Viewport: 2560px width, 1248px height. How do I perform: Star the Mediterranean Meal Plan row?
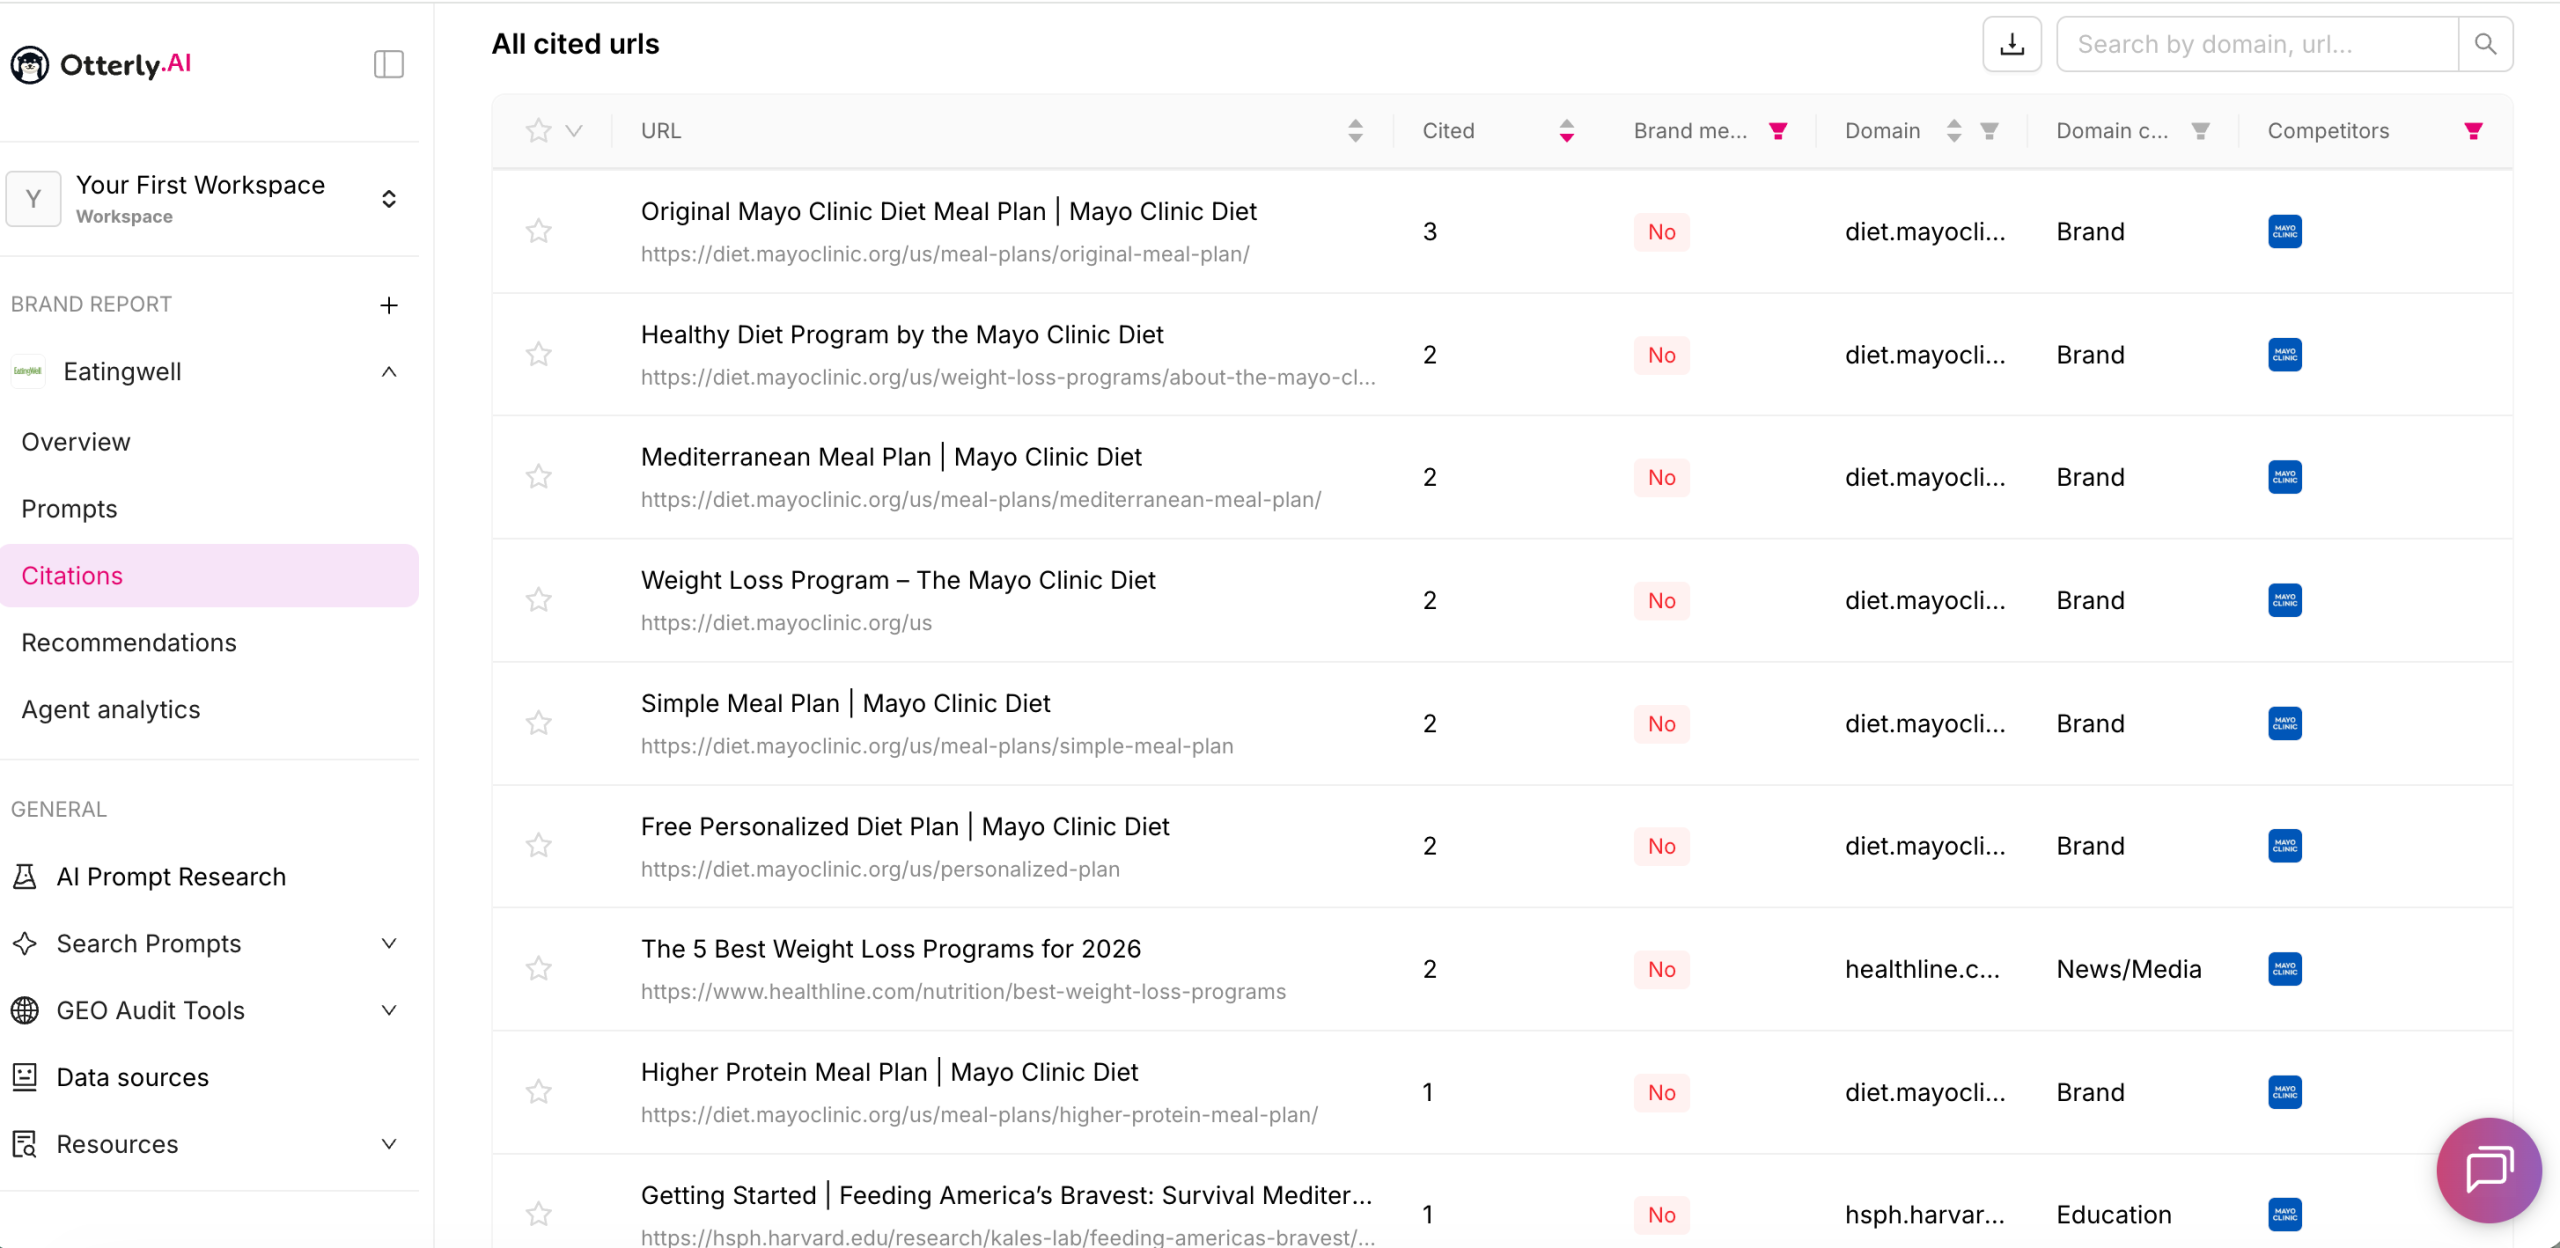(539, 476)
